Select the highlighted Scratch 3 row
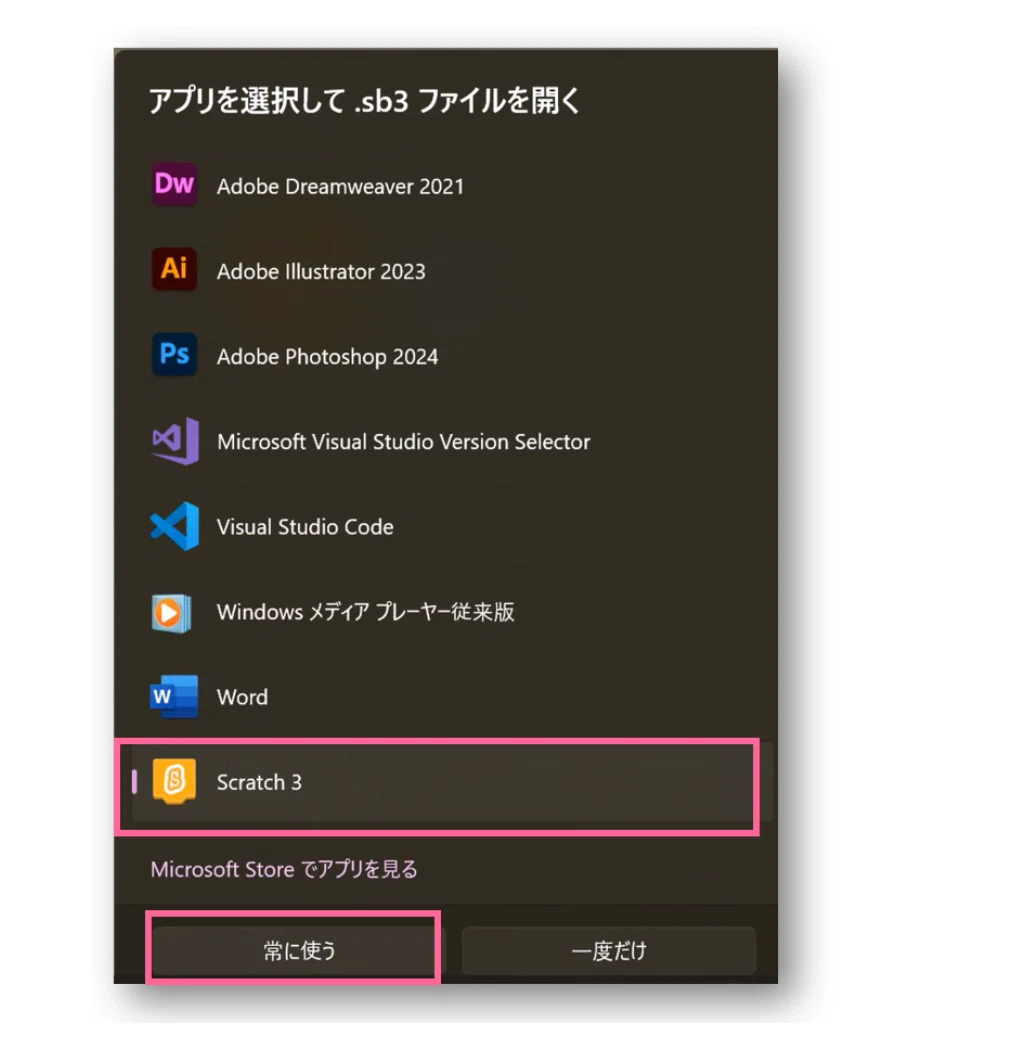Image resolution: width=1013 pixels, height=1037 pixels. pyautogui.click(x=437, y=784)
